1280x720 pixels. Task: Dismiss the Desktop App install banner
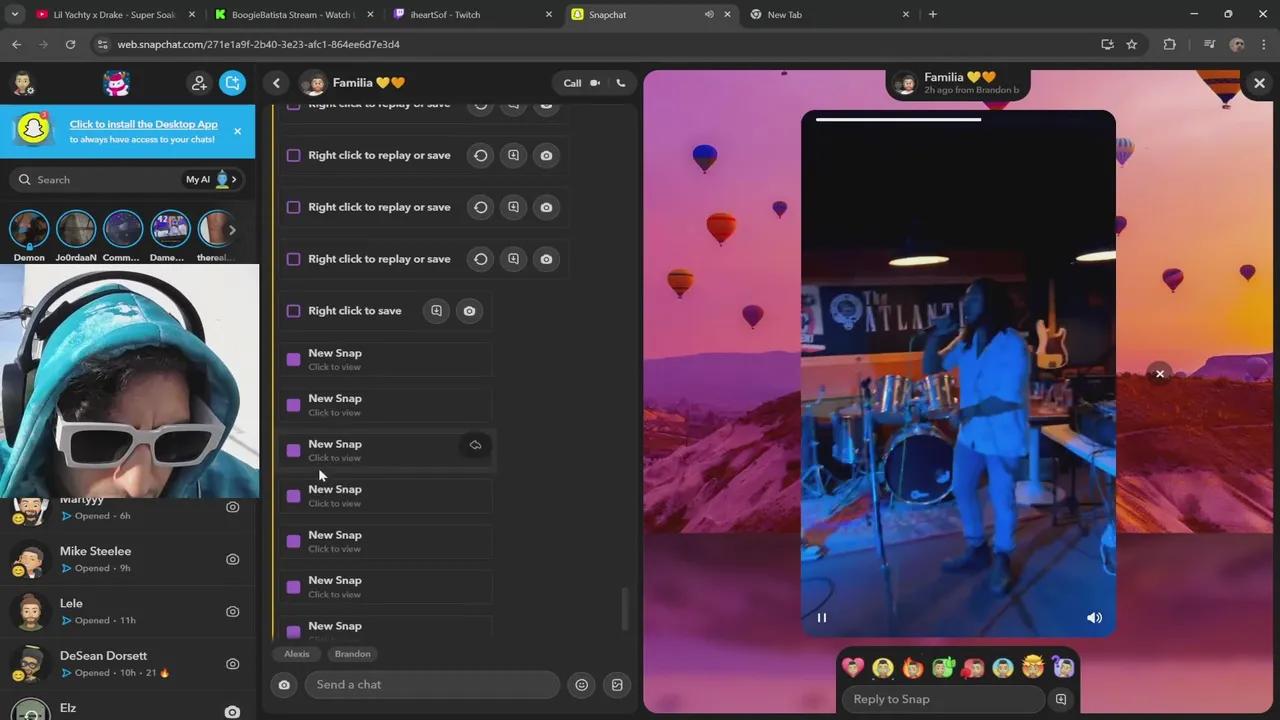(237, 131)
